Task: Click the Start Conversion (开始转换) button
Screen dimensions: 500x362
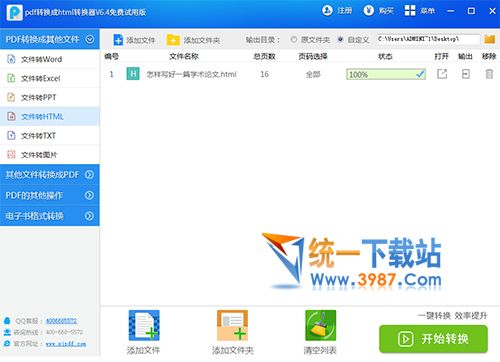Action: (433, 339)
